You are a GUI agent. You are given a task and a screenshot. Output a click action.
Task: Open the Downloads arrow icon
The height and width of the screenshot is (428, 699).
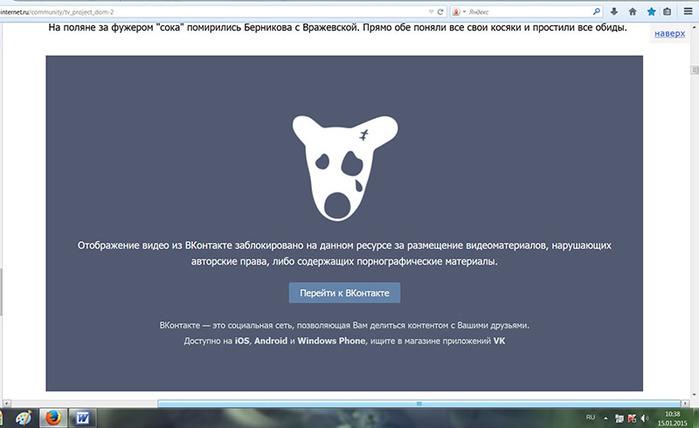614,12
